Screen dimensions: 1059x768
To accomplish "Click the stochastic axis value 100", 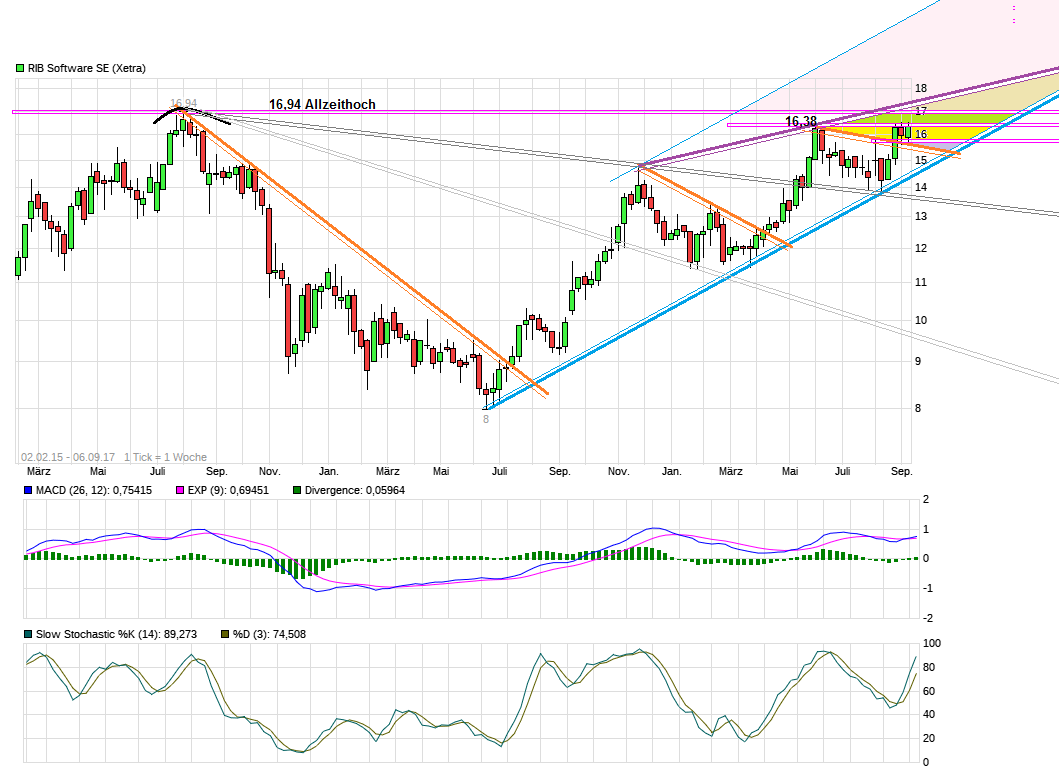I will click(x=931, y=644).
